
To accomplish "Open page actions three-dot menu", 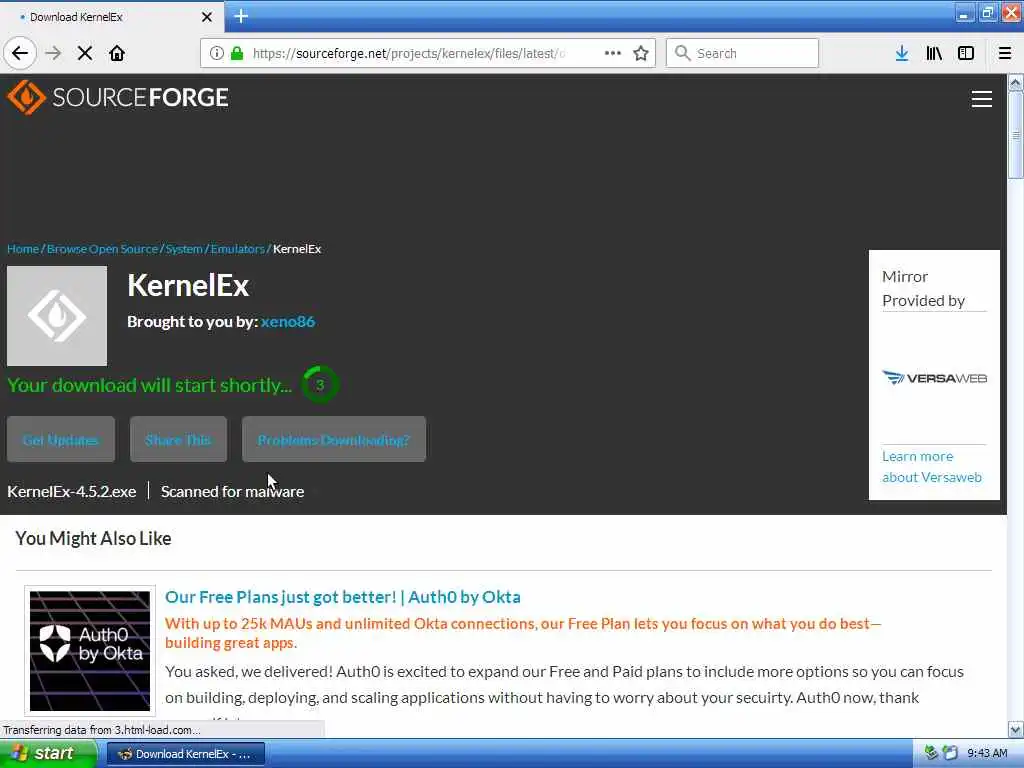I will click(613, 53).
